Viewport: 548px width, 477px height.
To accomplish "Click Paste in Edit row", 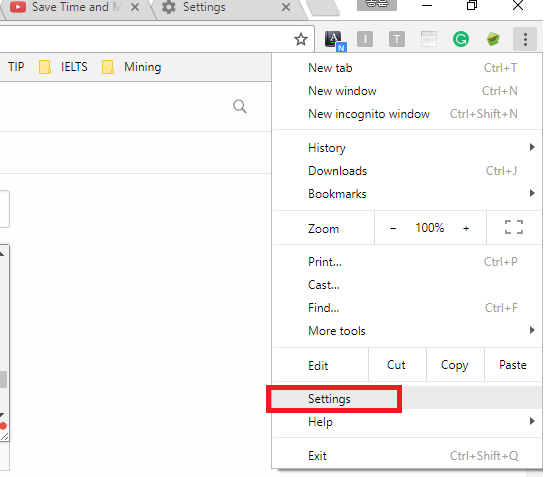I will pyautogui.click(x=513, y=365).
